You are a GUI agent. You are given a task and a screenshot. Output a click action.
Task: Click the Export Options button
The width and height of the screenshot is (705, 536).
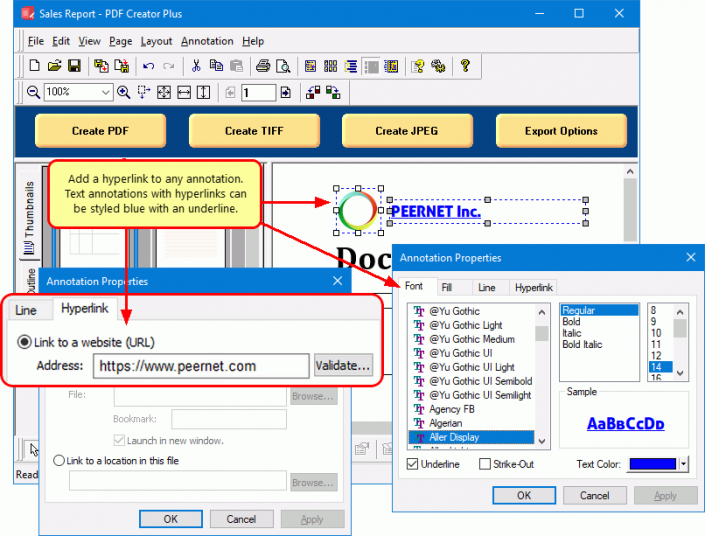[x=561, y=131]
